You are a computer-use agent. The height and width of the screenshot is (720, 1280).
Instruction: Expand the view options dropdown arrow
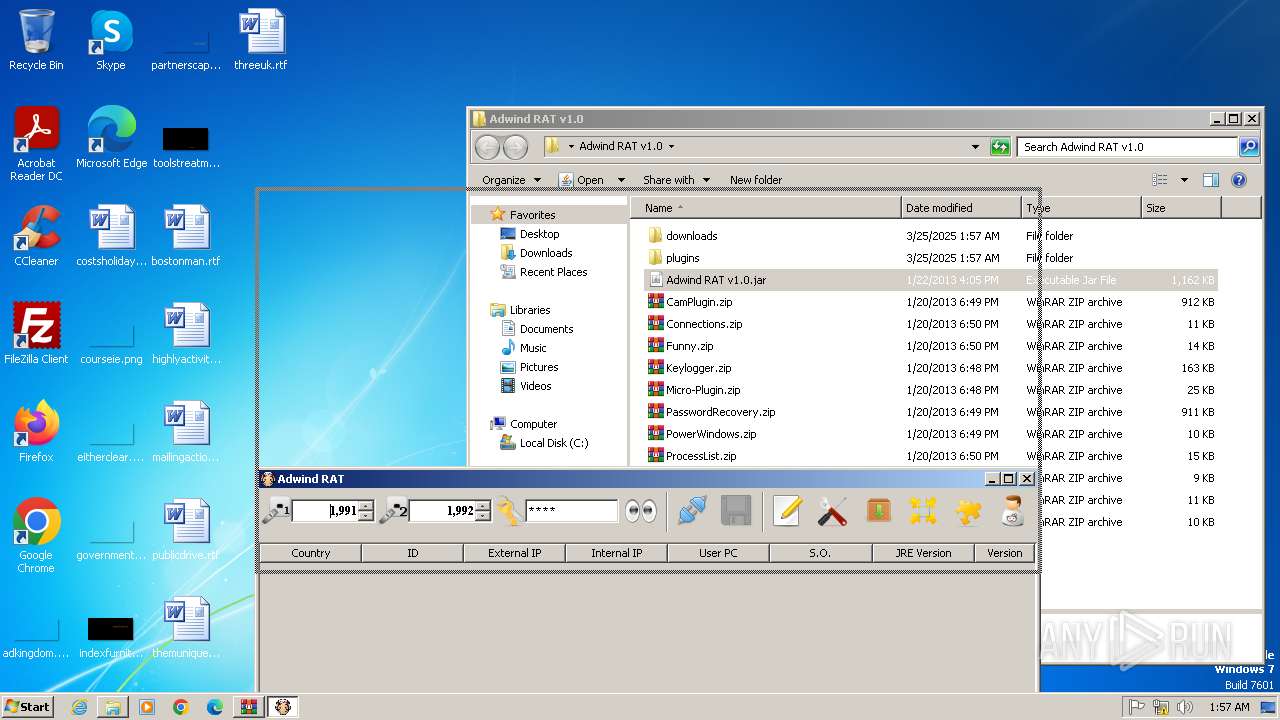[x=1184, y=180]
